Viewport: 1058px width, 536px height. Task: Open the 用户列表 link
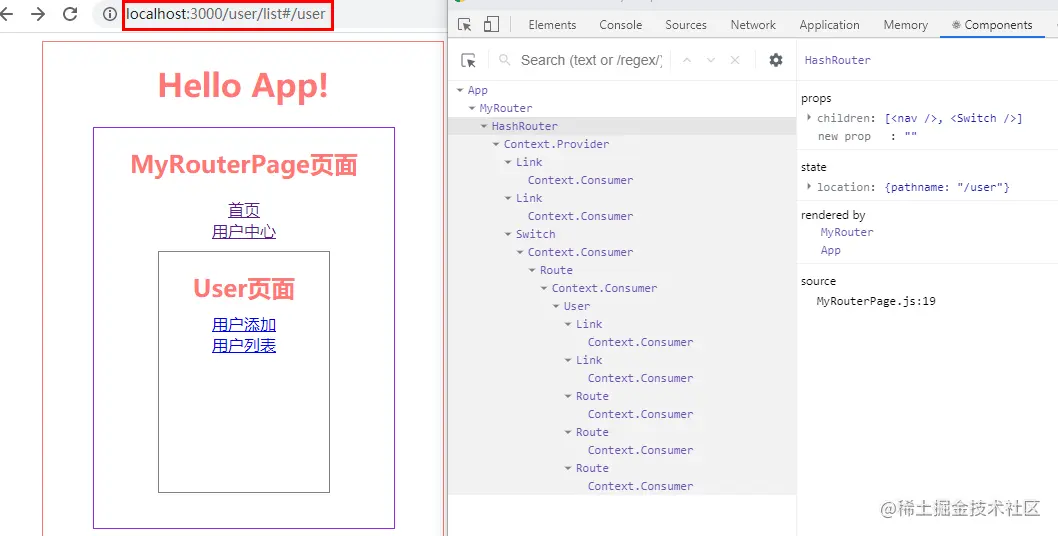coord(244,346)
